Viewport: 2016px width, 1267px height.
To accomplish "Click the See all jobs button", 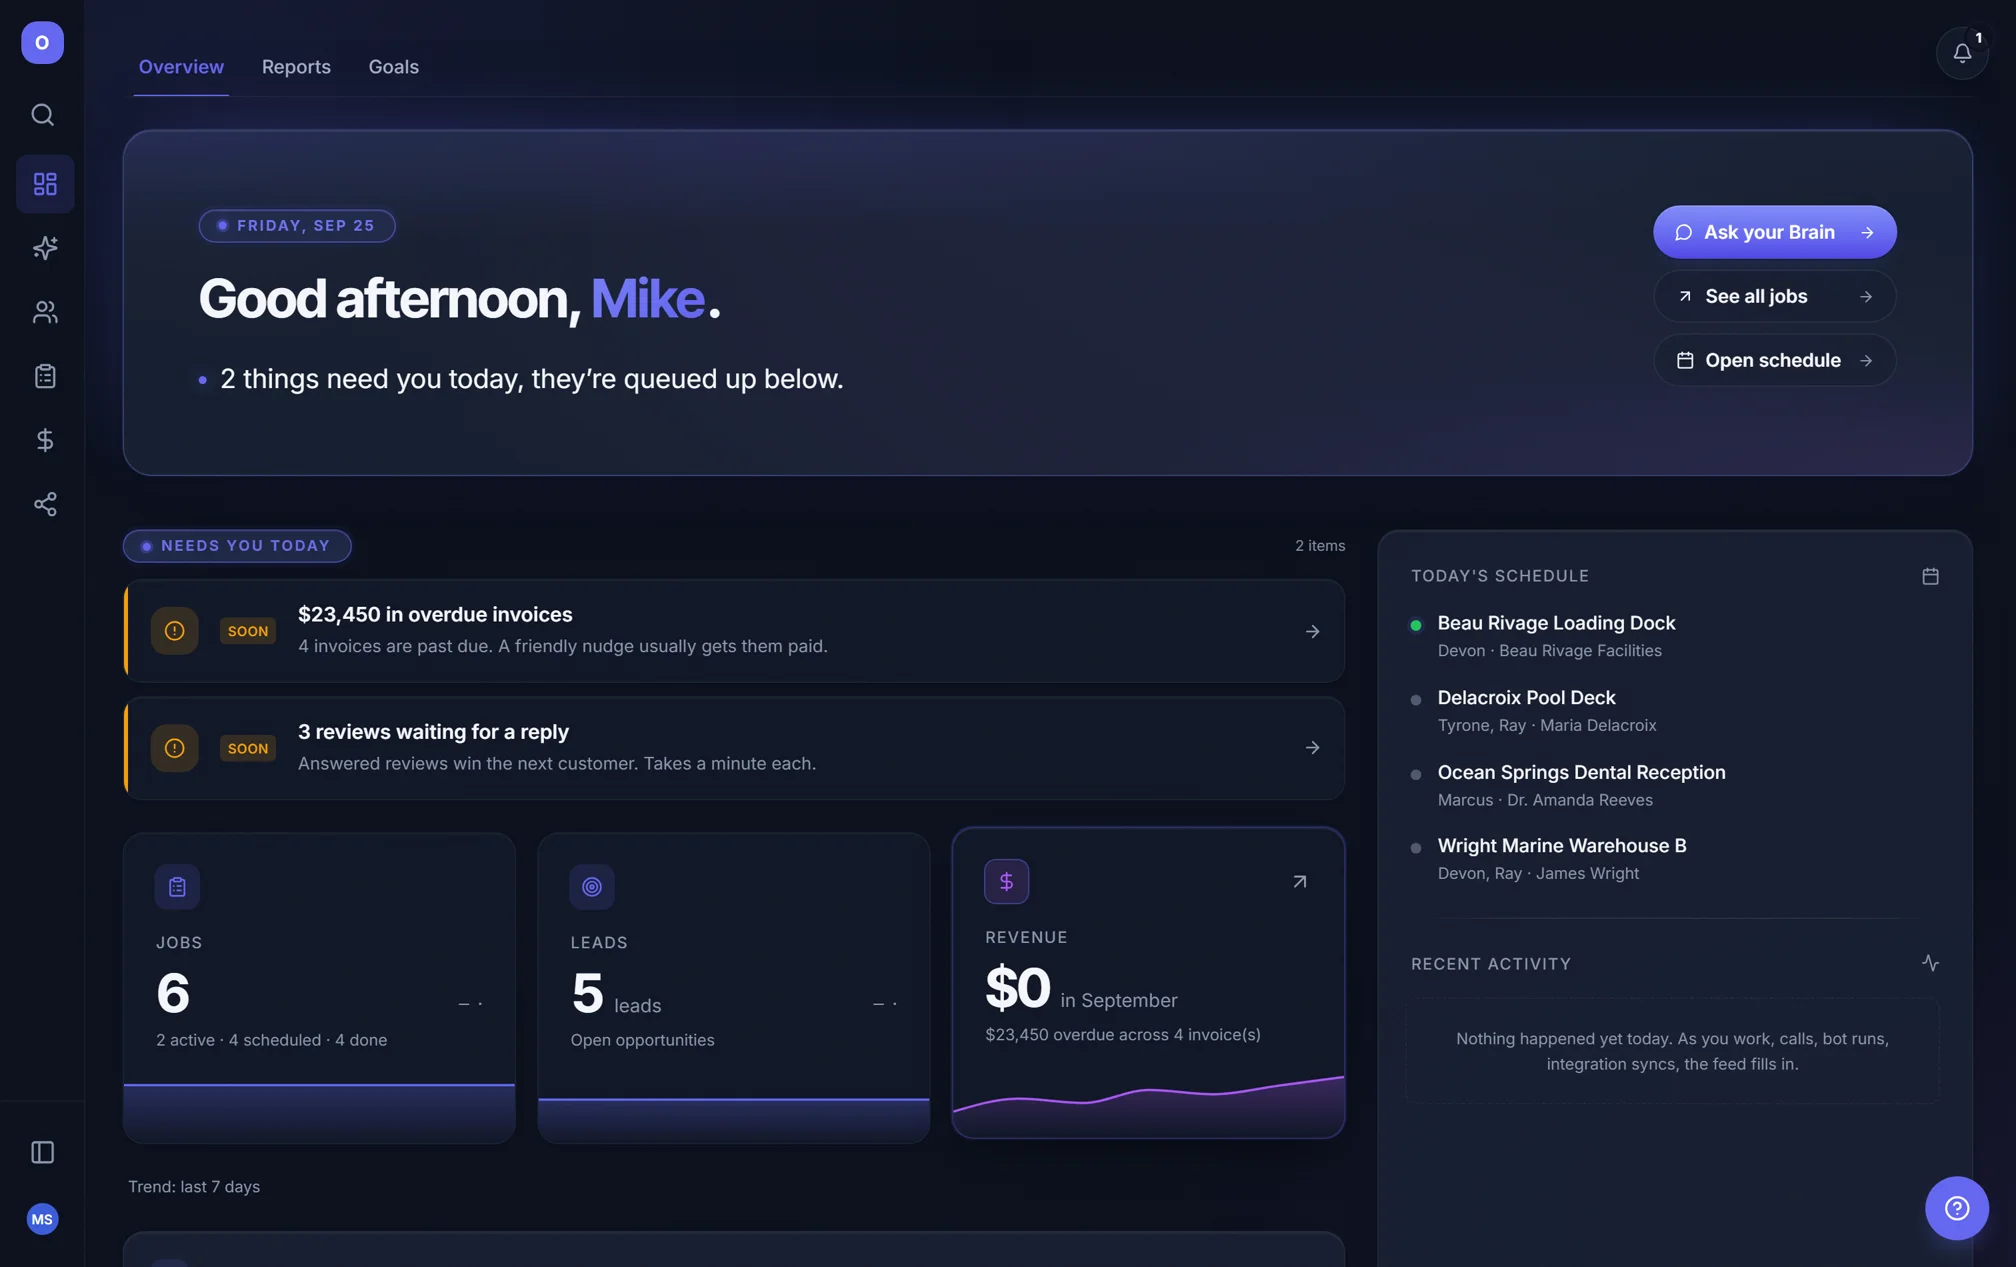I will [x=1774, y=296].
